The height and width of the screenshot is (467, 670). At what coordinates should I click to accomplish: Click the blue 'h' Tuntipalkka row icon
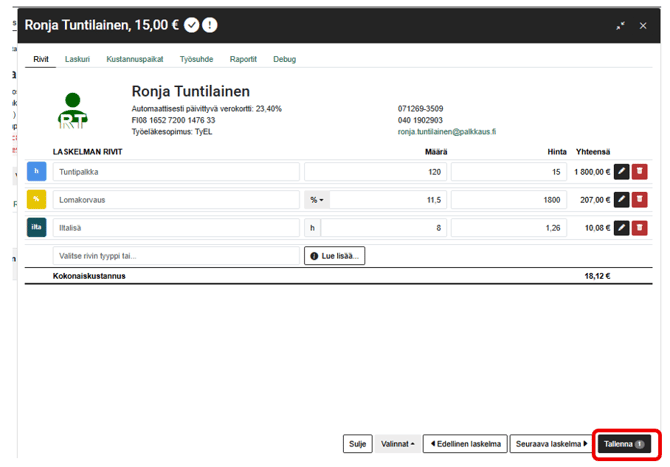click(36, 171)
